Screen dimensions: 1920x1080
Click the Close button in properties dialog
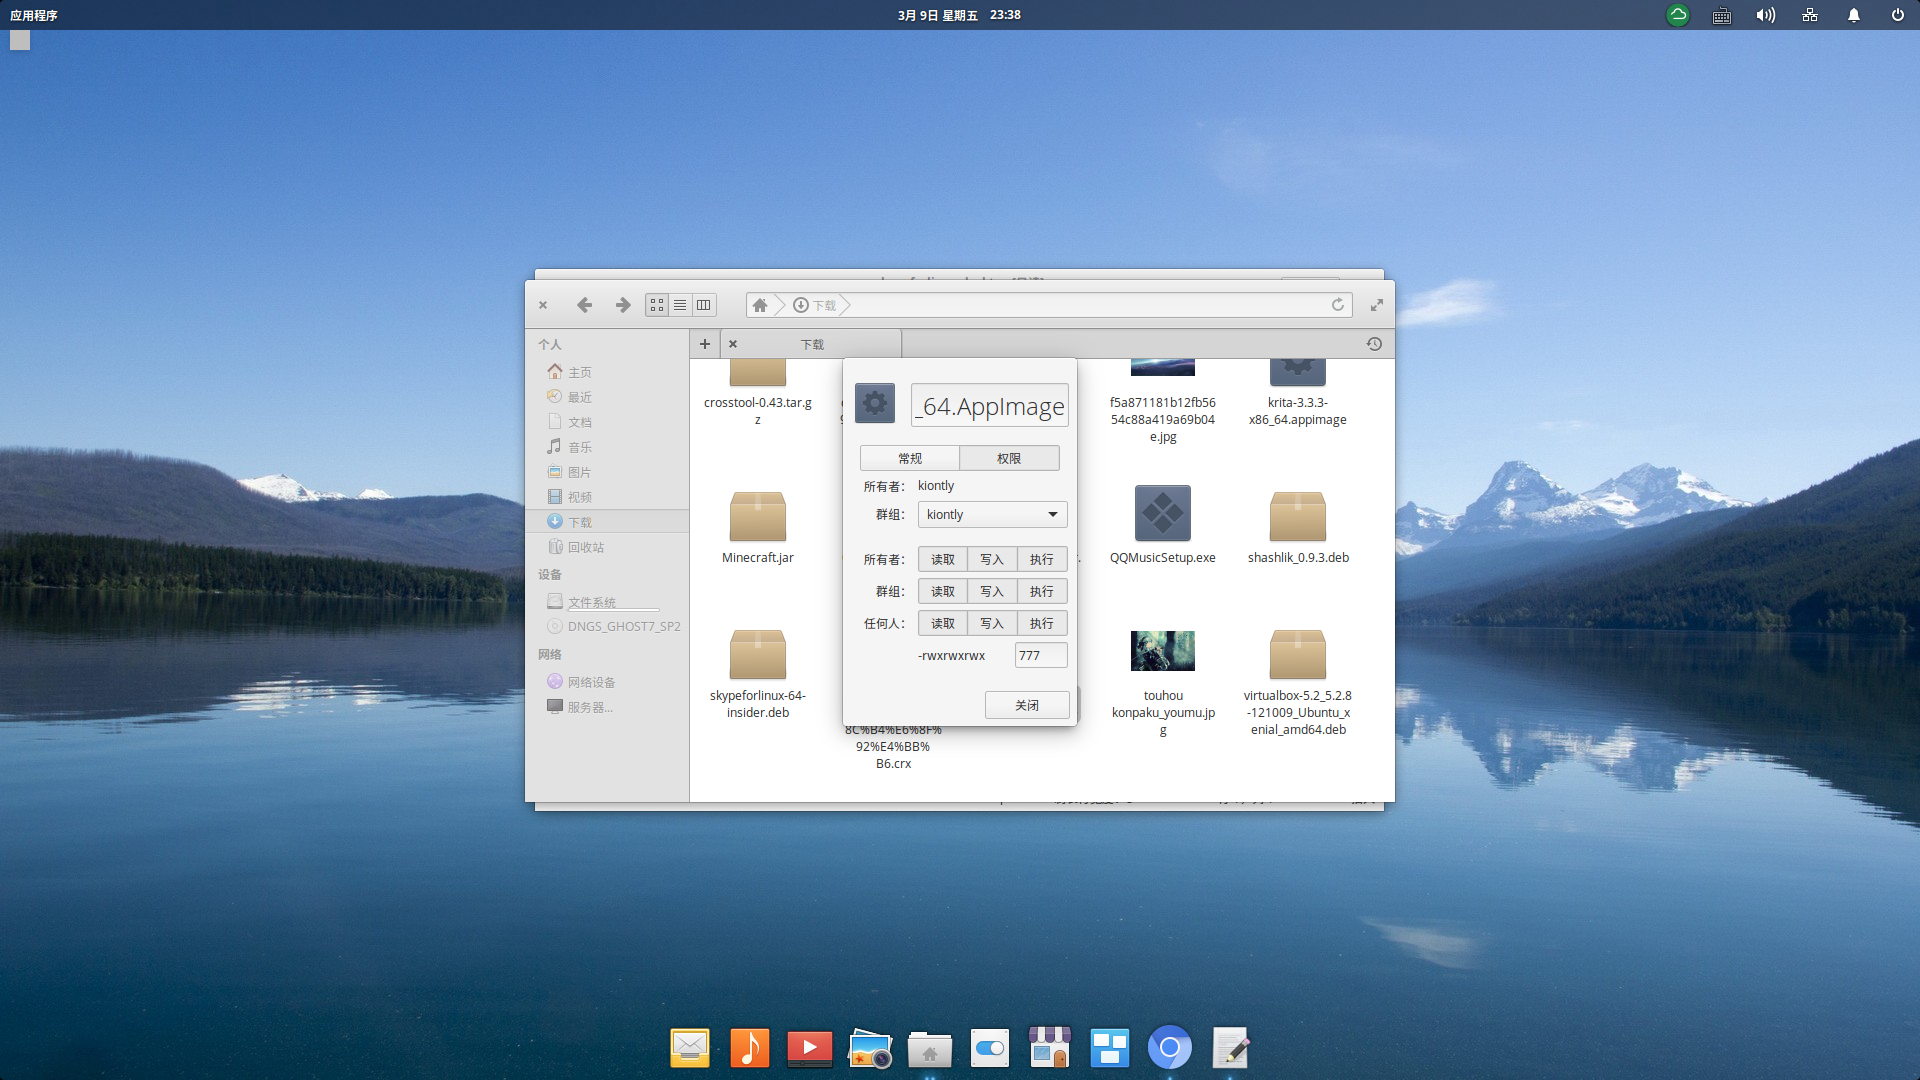pyautogui.click(x=1026, y=706)
